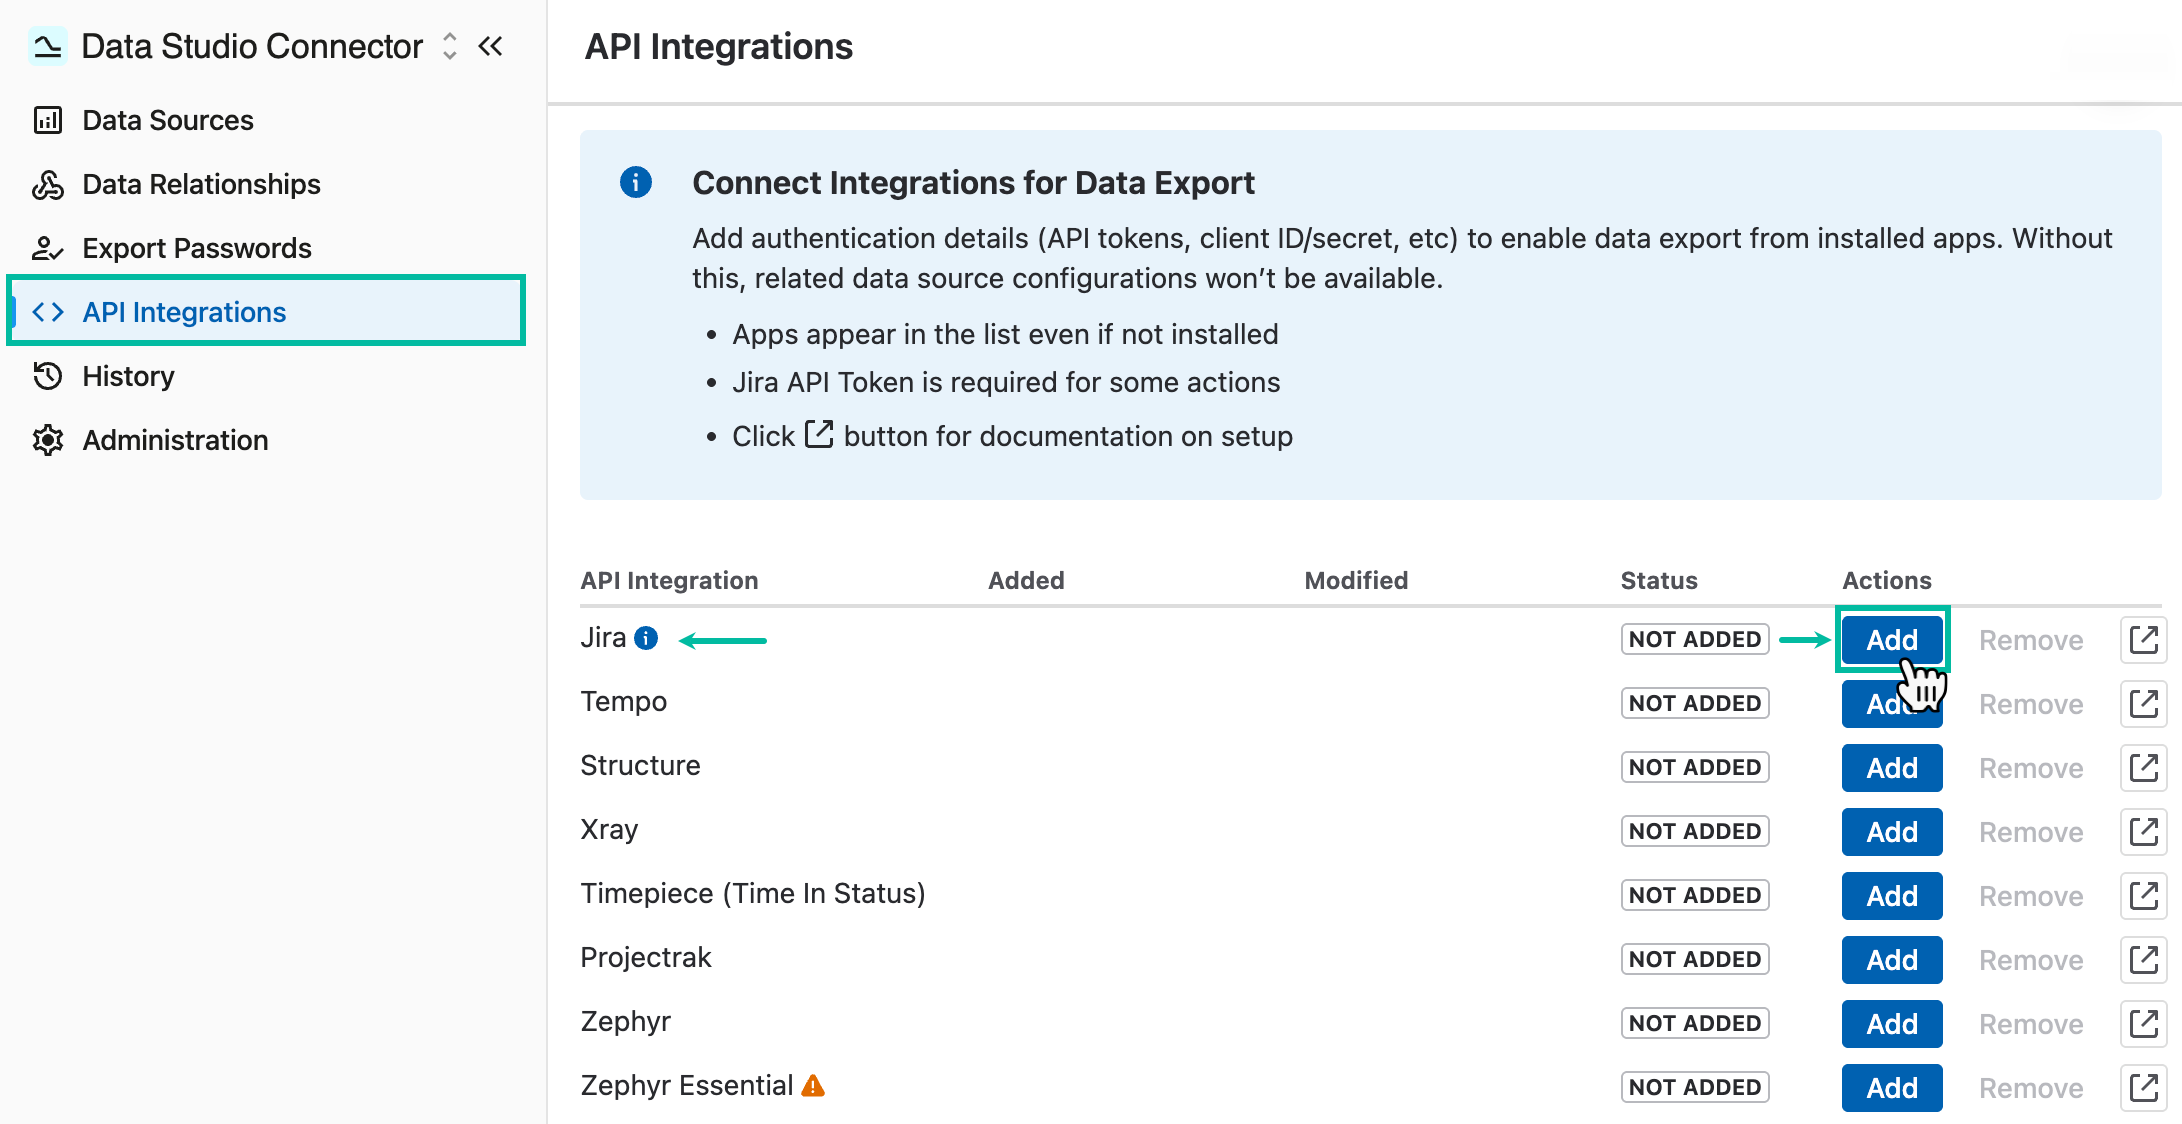Open Jira setup documentation link icon
This screenshot has width=2182, height=1124.
coord(2144,640)
